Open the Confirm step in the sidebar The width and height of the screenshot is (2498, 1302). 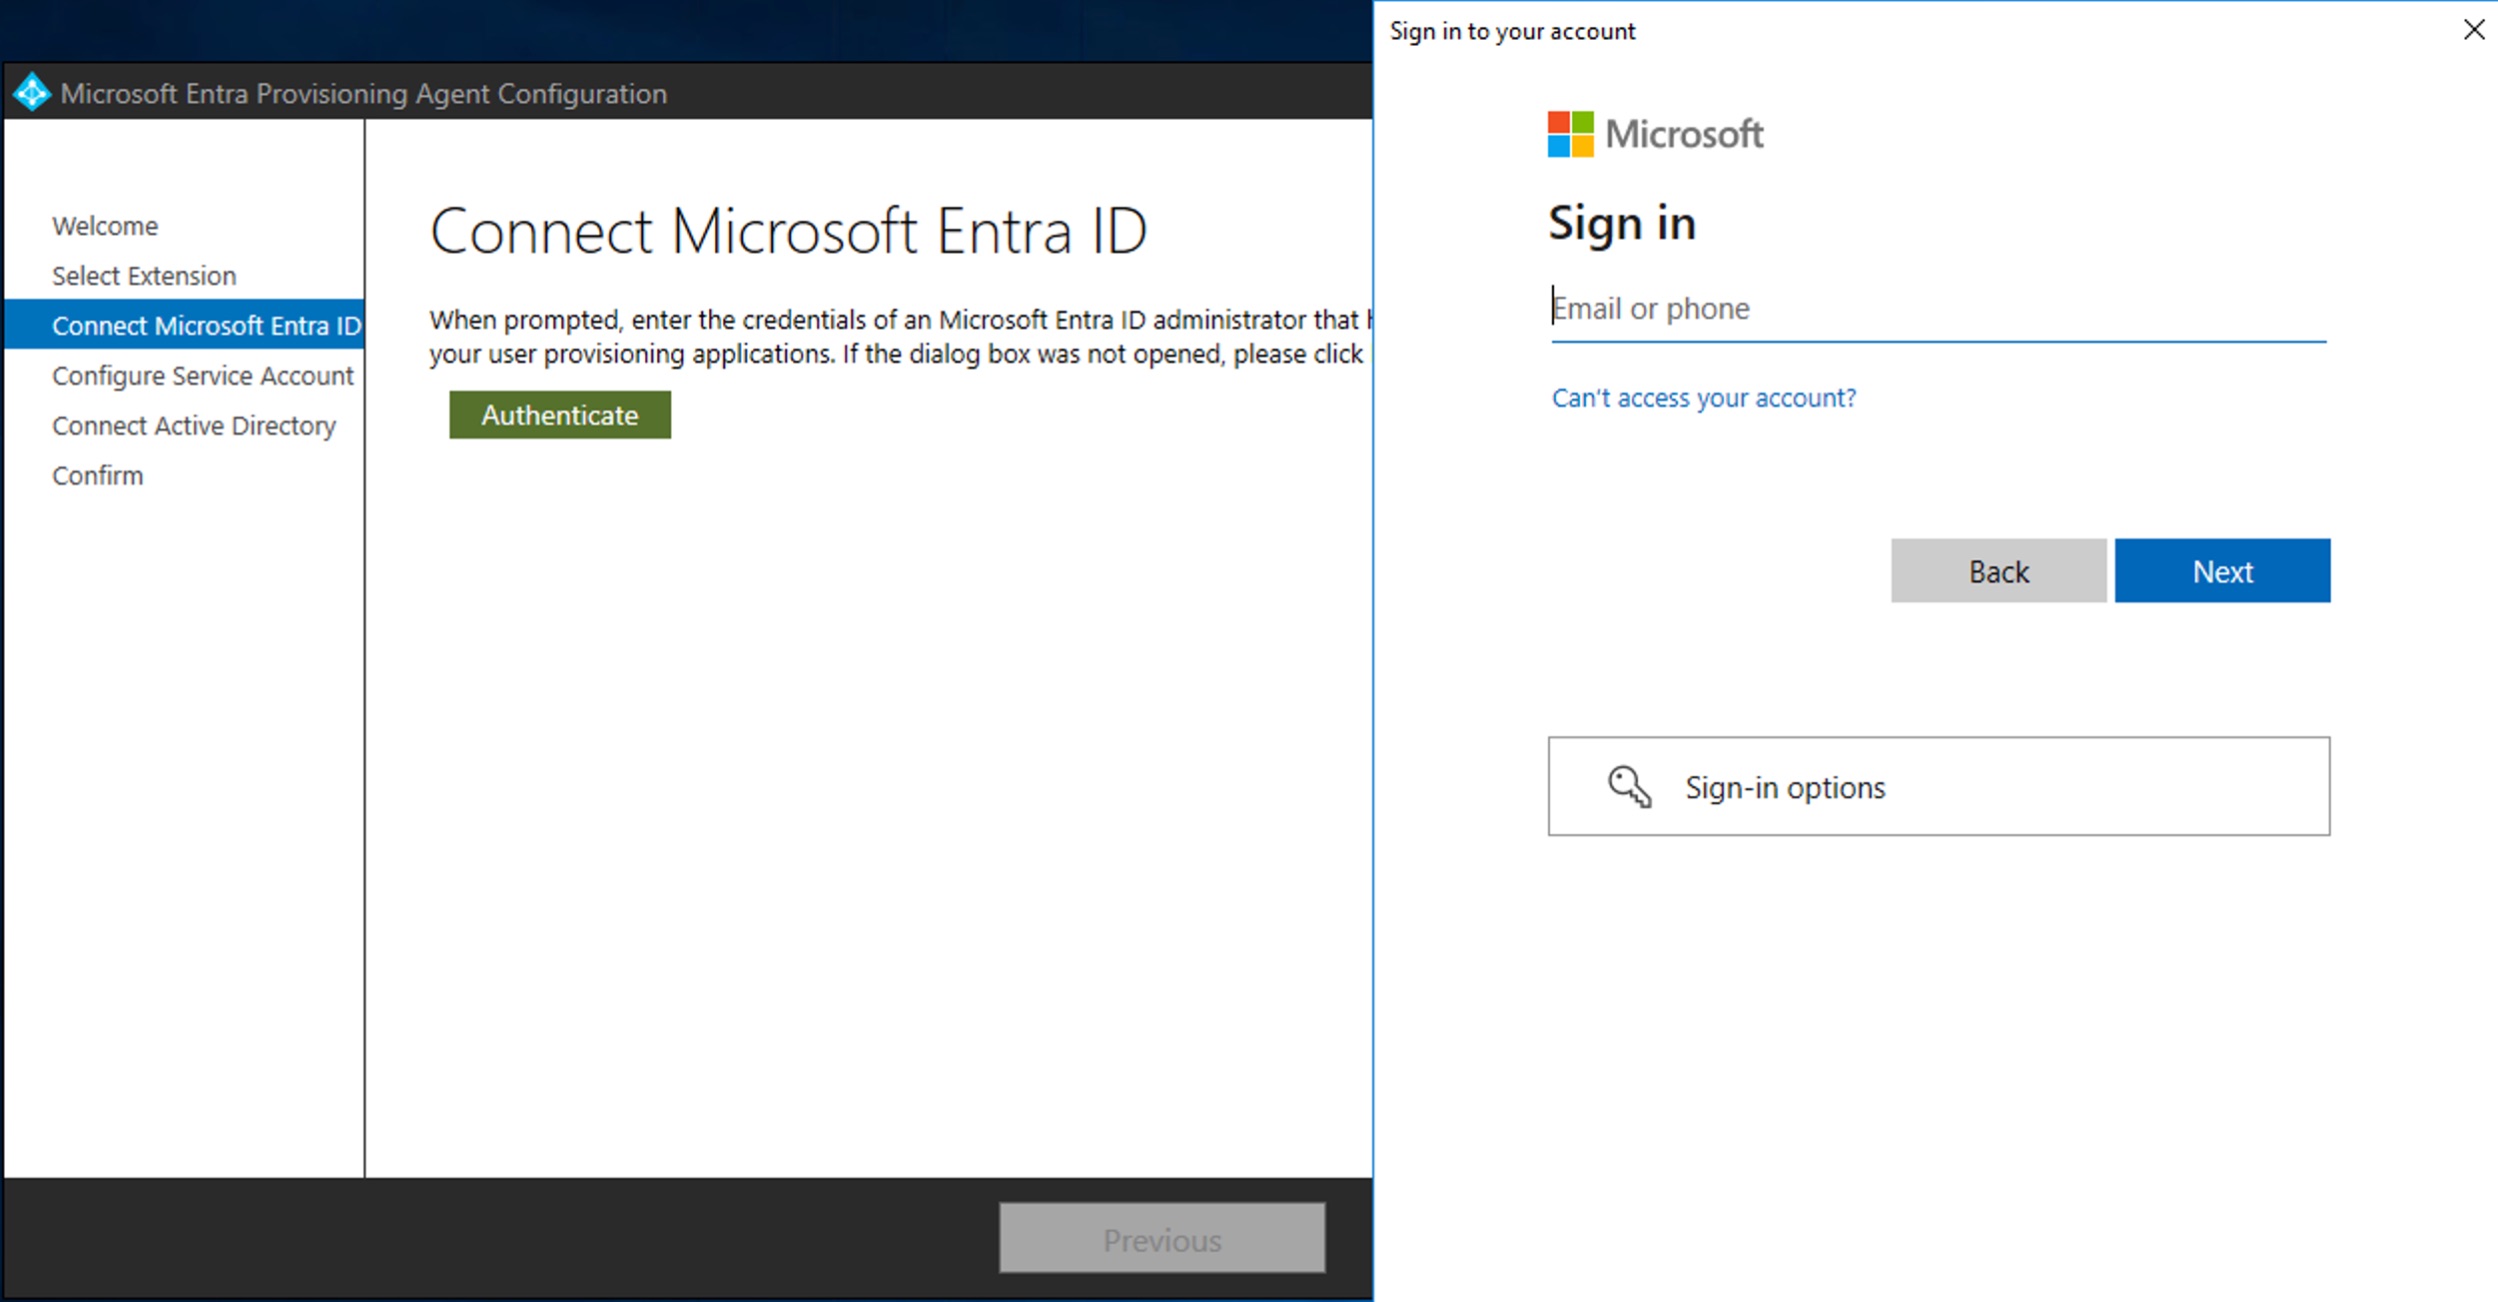(x=97, y=475)
